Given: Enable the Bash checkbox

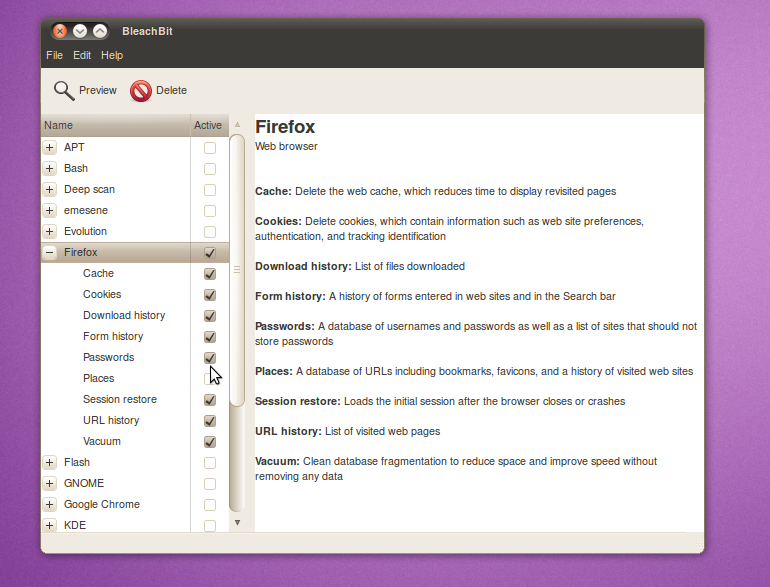Looking at the screenshot, I should pyautogui.click(x=210, y=169).
